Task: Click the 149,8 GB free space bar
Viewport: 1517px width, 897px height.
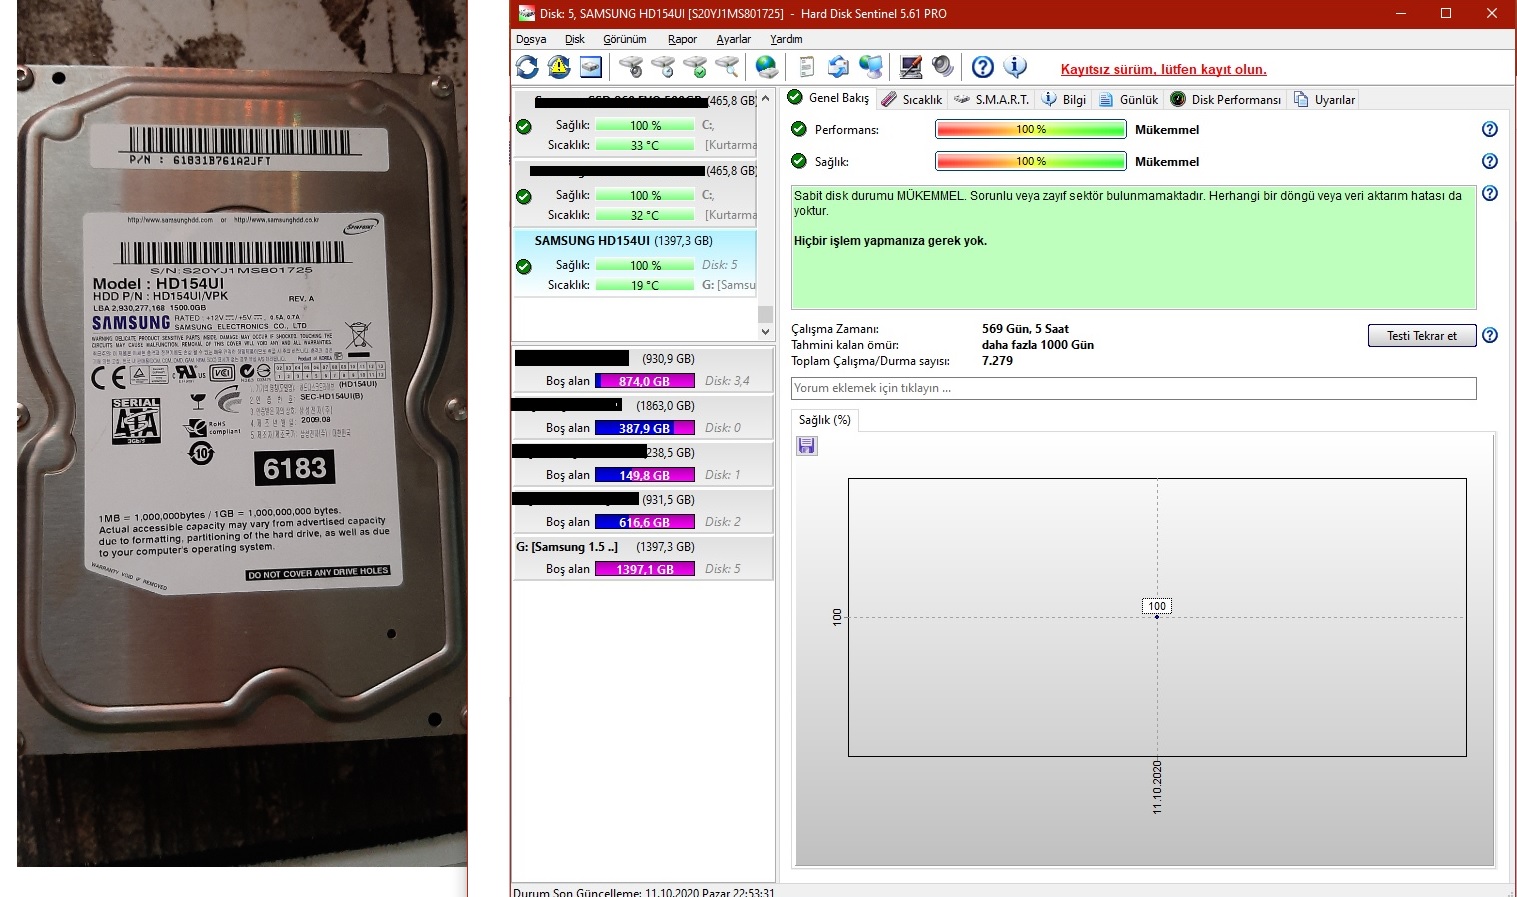Action: [x=645, y=475]
